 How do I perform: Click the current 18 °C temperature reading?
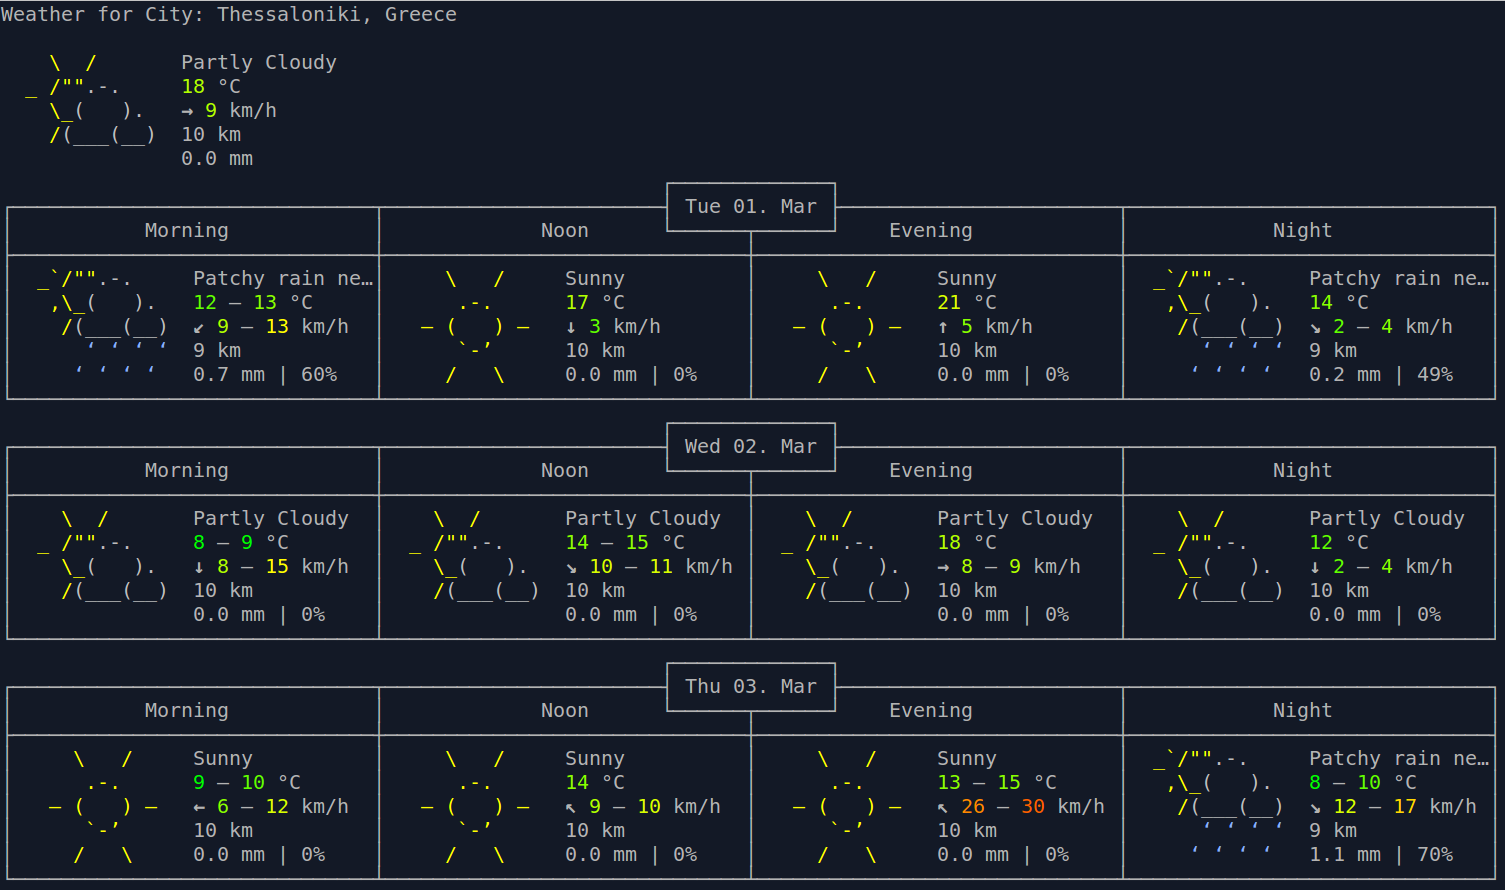211,87
